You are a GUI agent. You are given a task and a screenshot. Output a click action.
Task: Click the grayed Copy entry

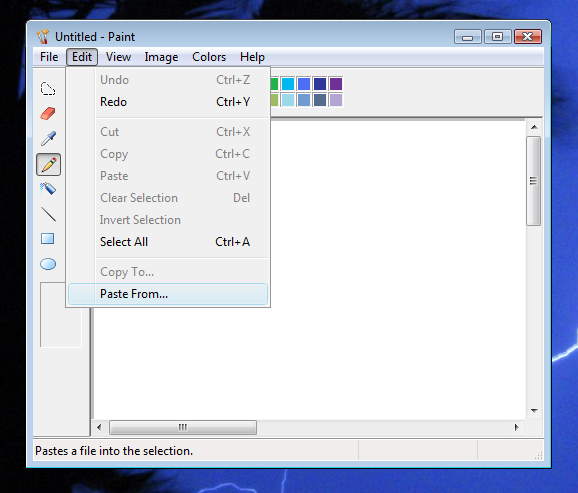click(x=168, y=154)
